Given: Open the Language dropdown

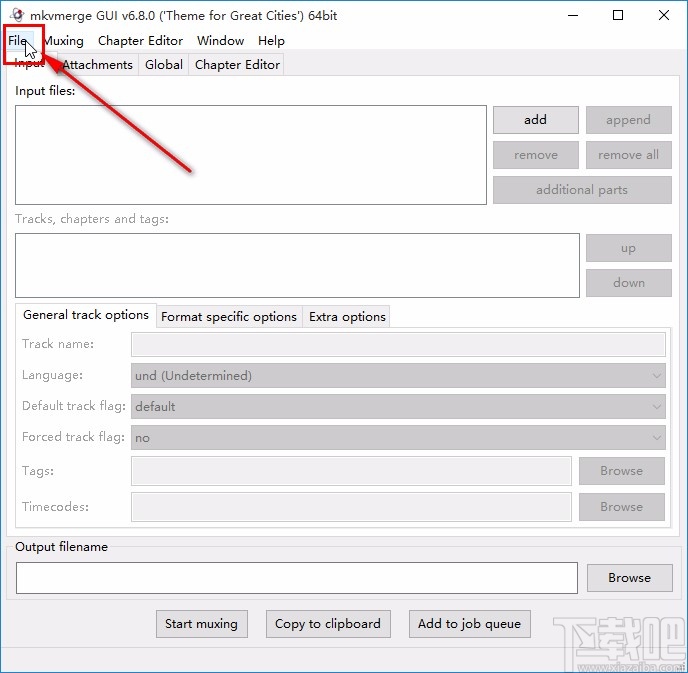Looking at the screenshot, I should (x=398, y=376).
